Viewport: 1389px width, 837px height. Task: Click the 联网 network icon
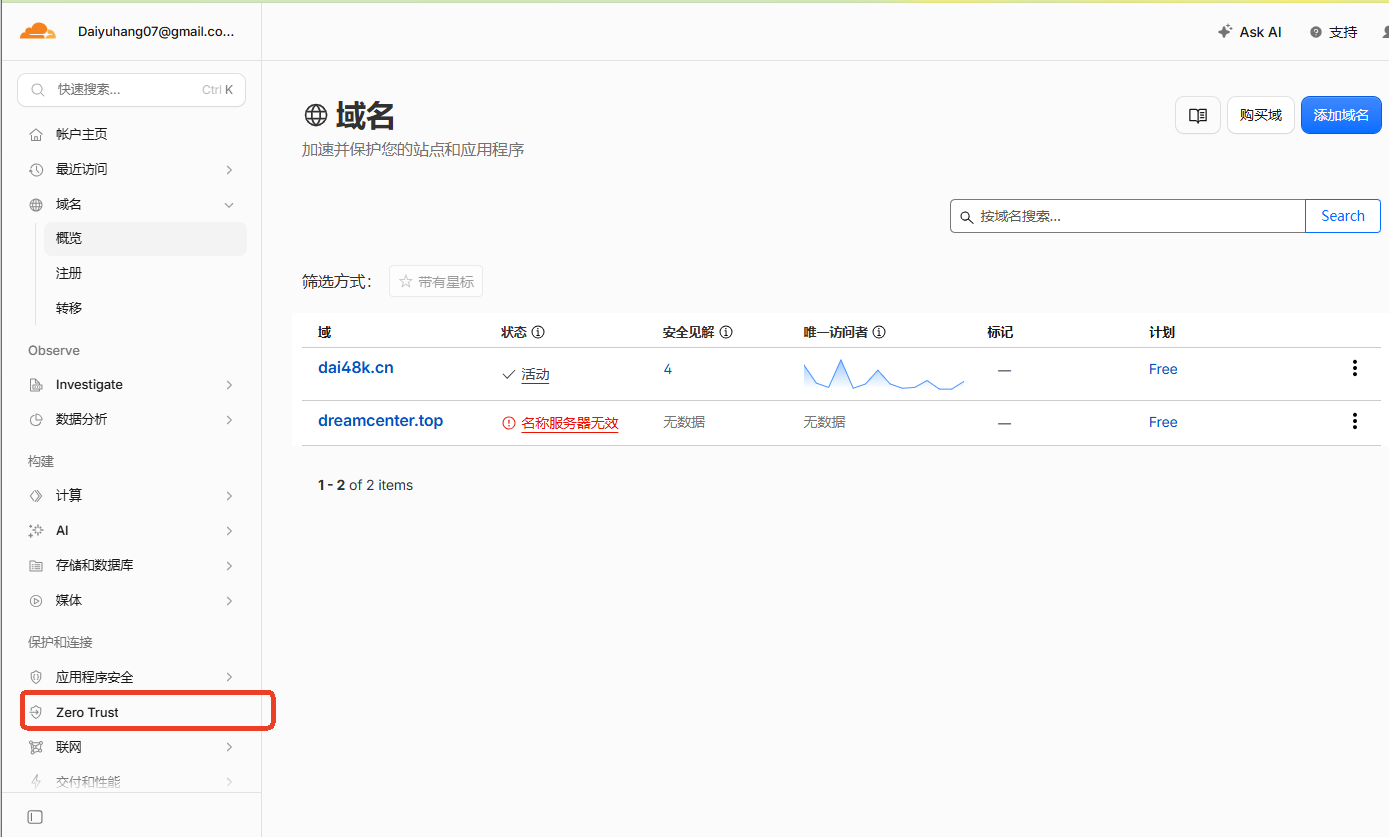click(x=36, y=747)
